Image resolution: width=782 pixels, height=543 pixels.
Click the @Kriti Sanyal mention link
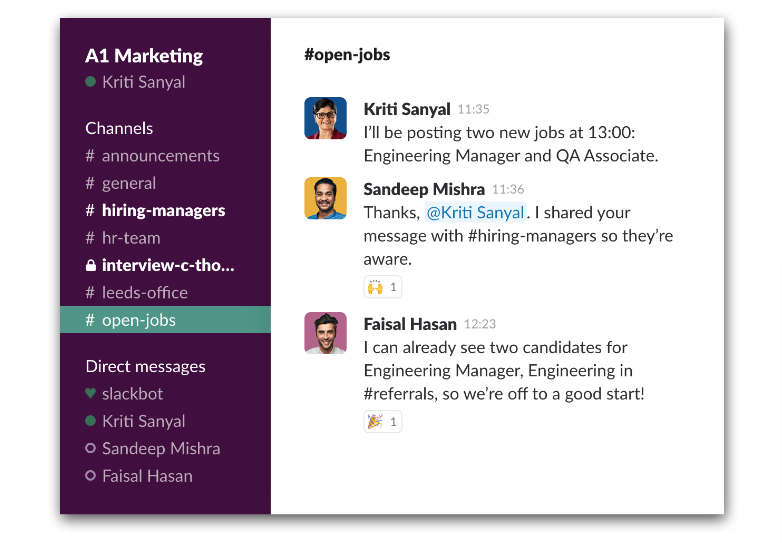[475, 212]
